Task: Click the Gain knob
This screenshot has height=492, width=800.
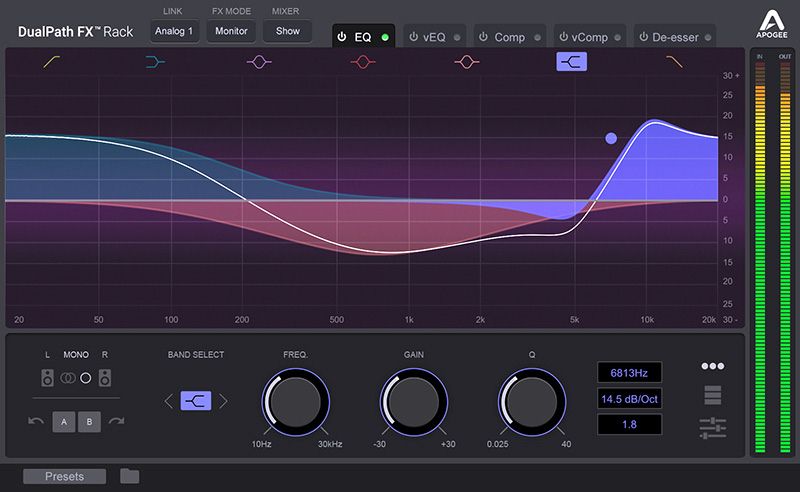Action: [x=414, y=402]
